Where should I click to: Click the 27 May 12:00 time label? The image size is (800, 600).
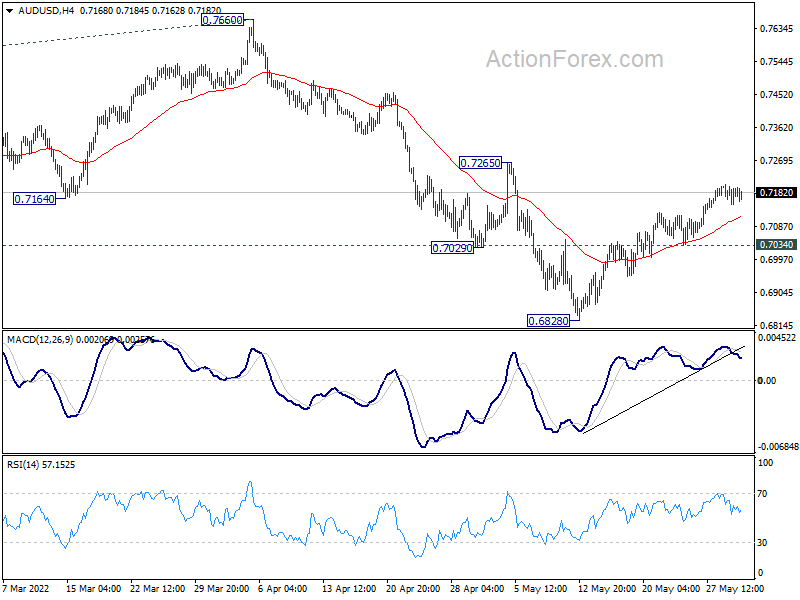coord(735,589)
